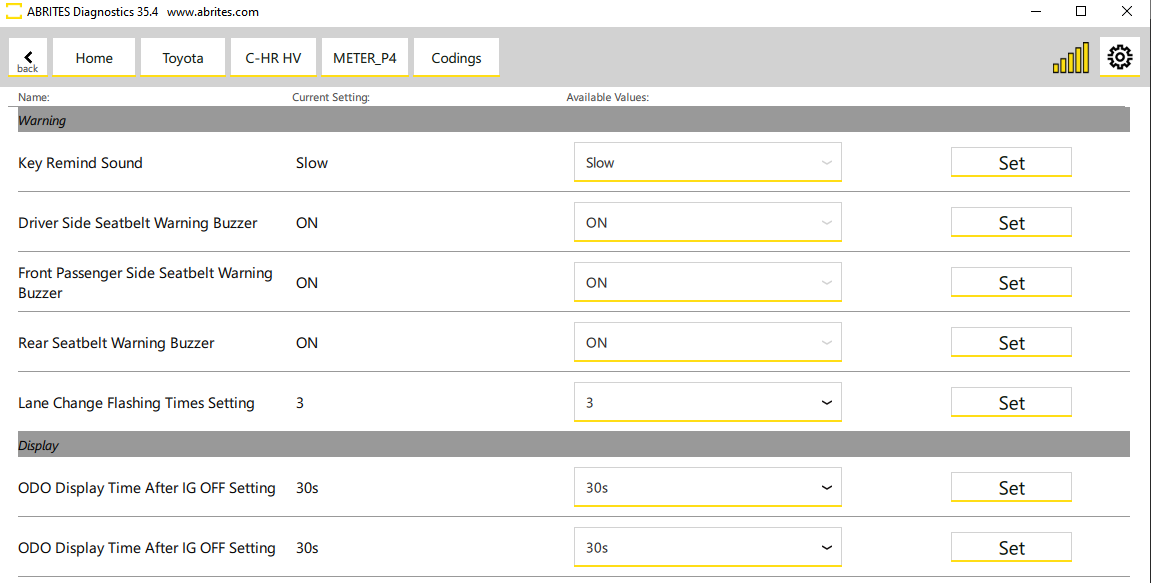Maximize the ABRITES Diagnostics window
The width and height of the screenshot is (1151, 583).
tap(1081, 12)
